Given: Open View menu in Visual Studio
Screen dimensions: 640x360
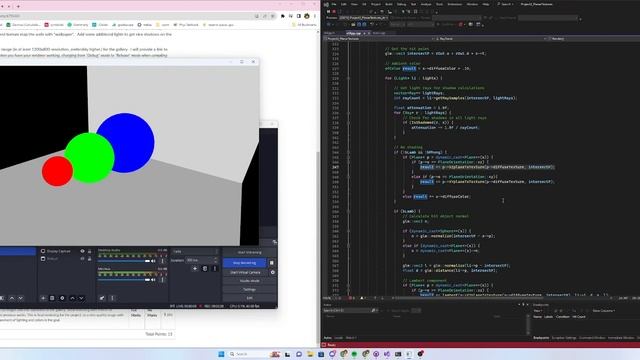Looking at the screenshot, I should pyautogui.click(x=354, y=4).
